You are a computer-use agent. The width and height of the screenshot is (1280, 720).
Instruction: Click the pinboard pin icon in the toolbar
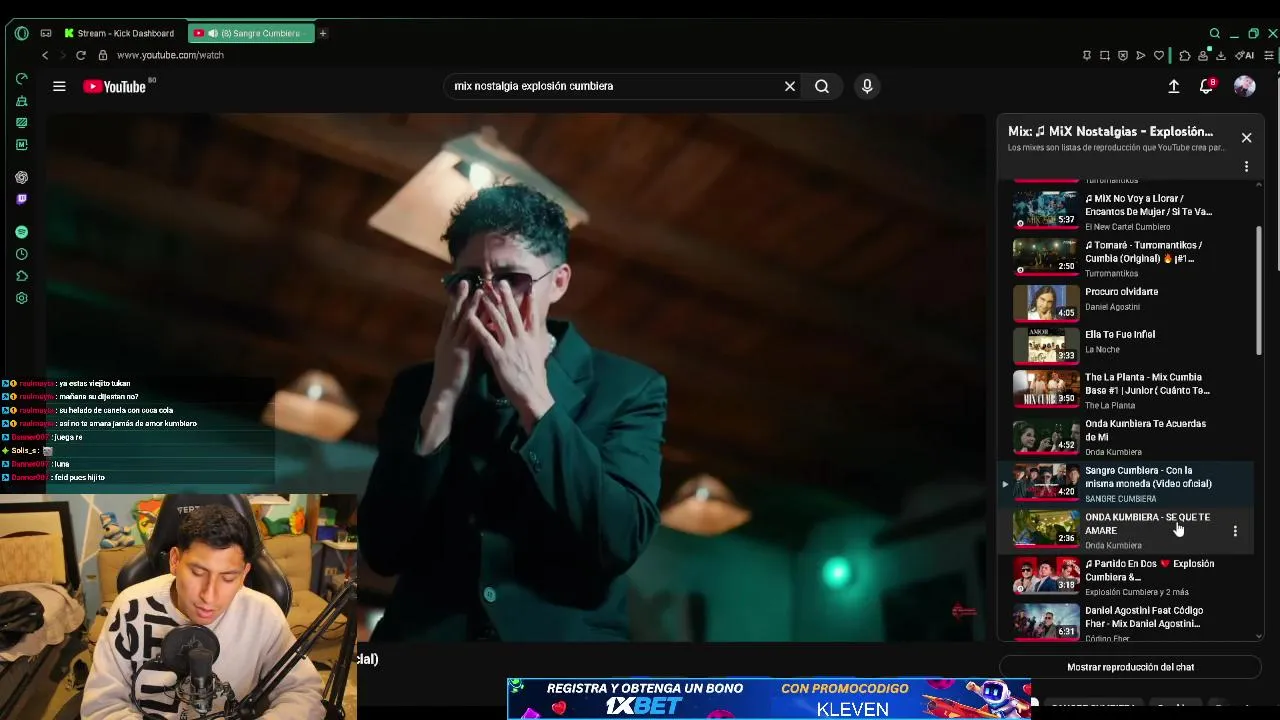point(1087,55)
